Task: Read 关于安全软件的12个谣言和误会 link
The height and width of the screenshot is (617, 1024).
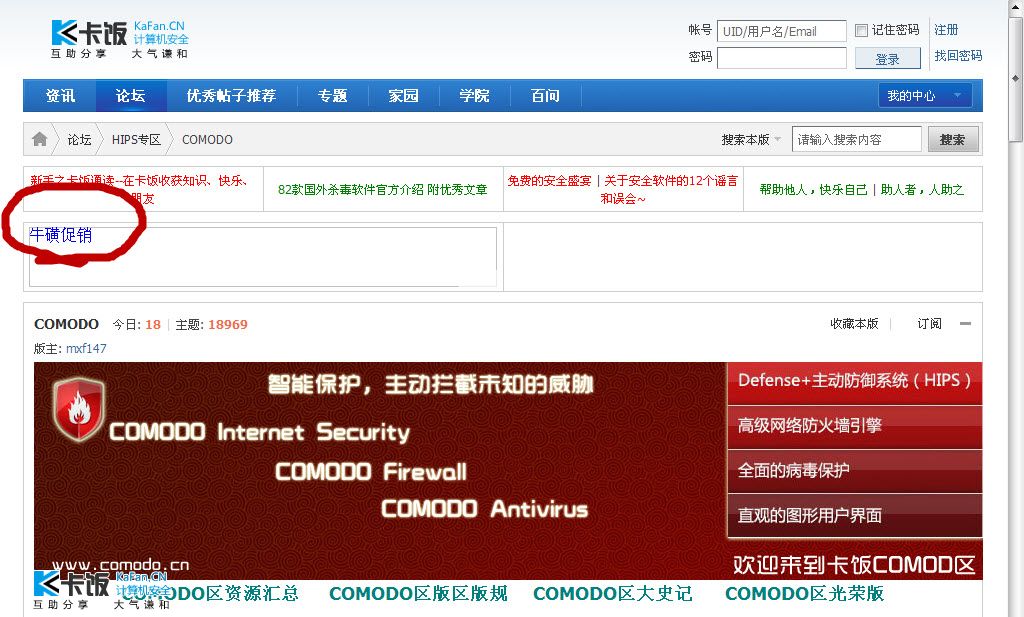Action: (x=671, y=189)
